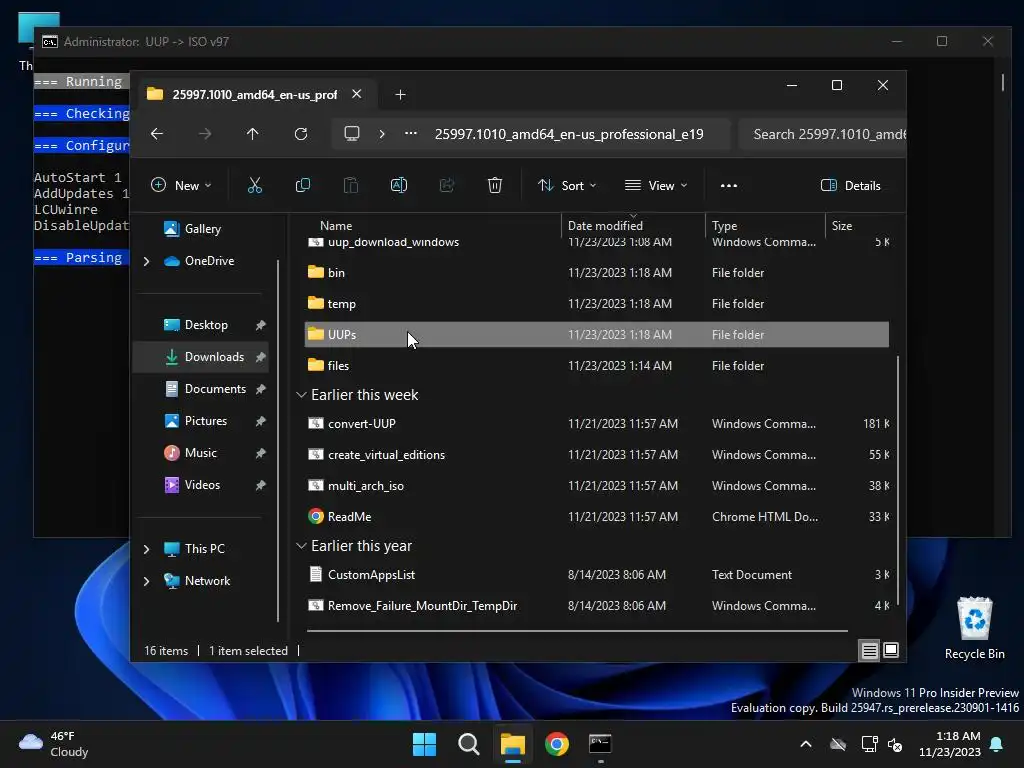
Task: Open the New dropdown menu
Action: [181, 185]
